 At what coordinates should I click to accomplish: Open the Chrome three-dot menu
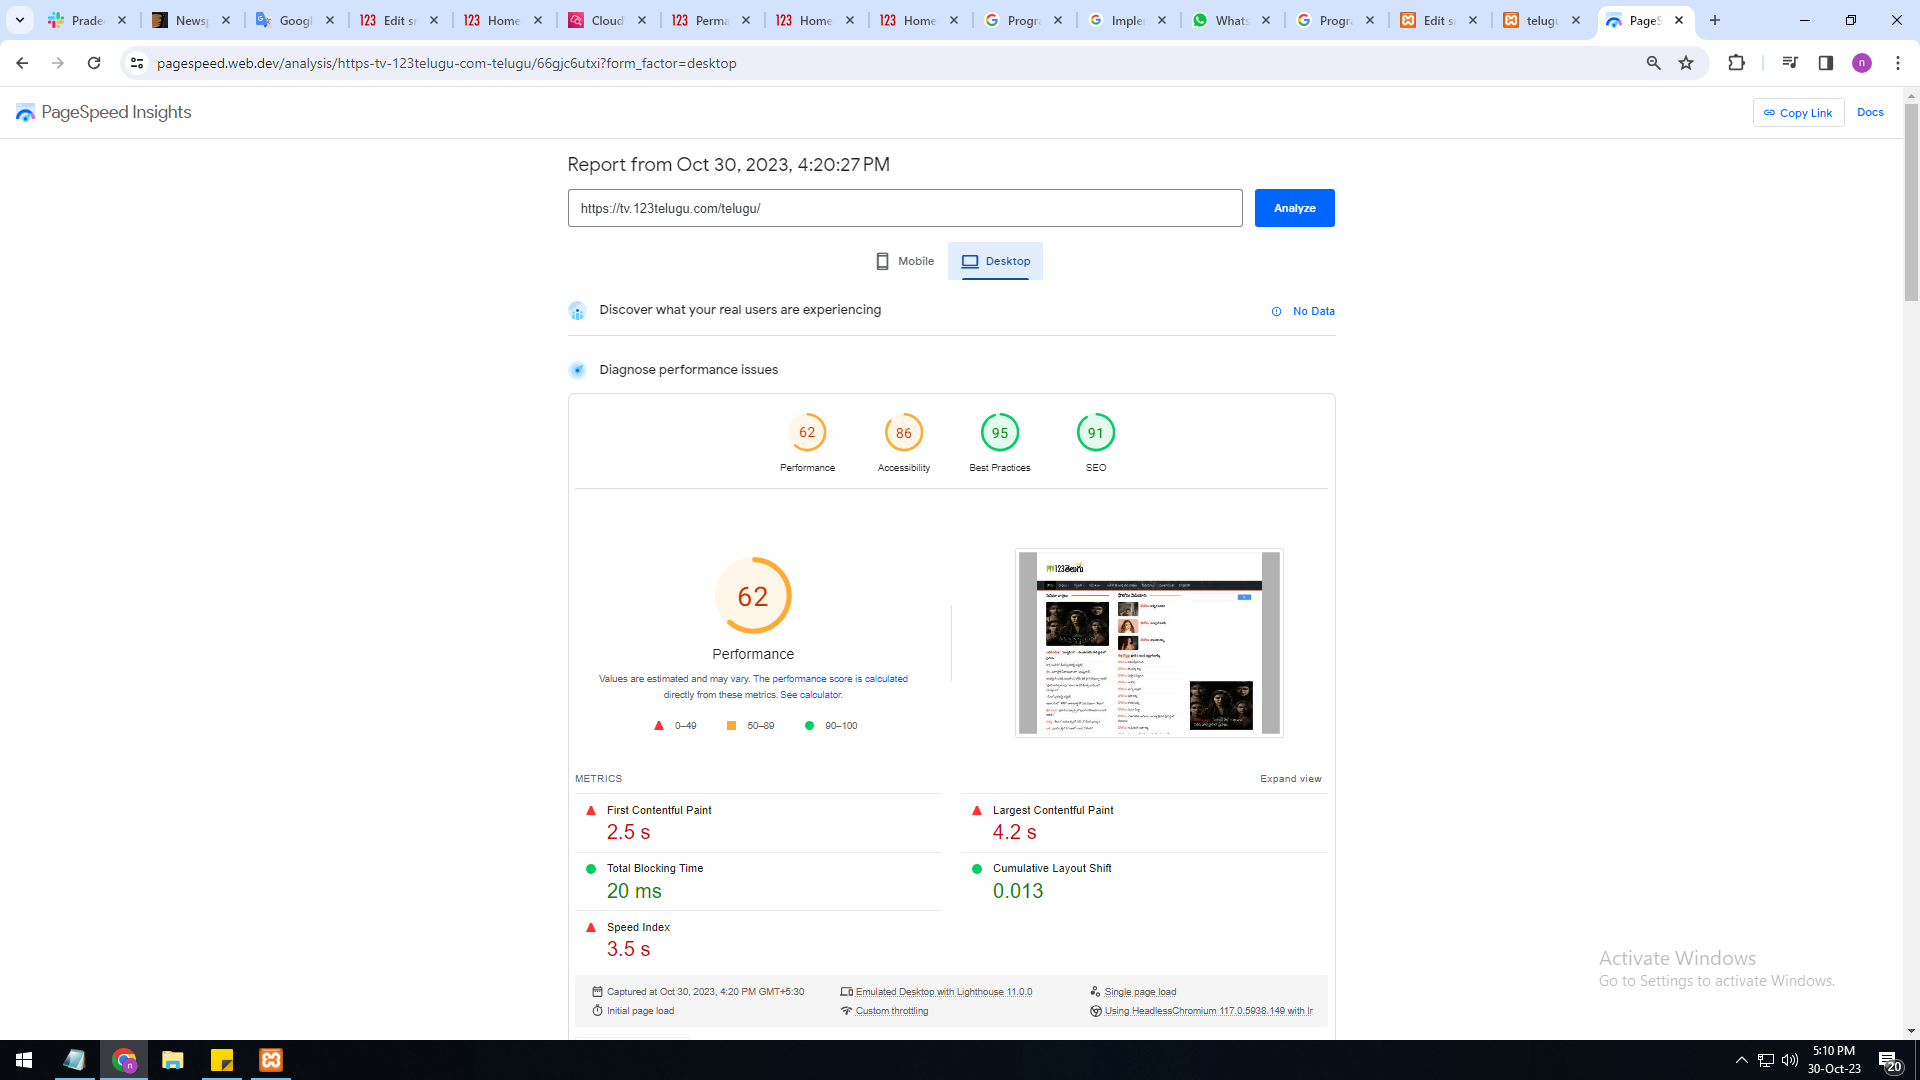pyautogui.click(x=1898, y=63)
